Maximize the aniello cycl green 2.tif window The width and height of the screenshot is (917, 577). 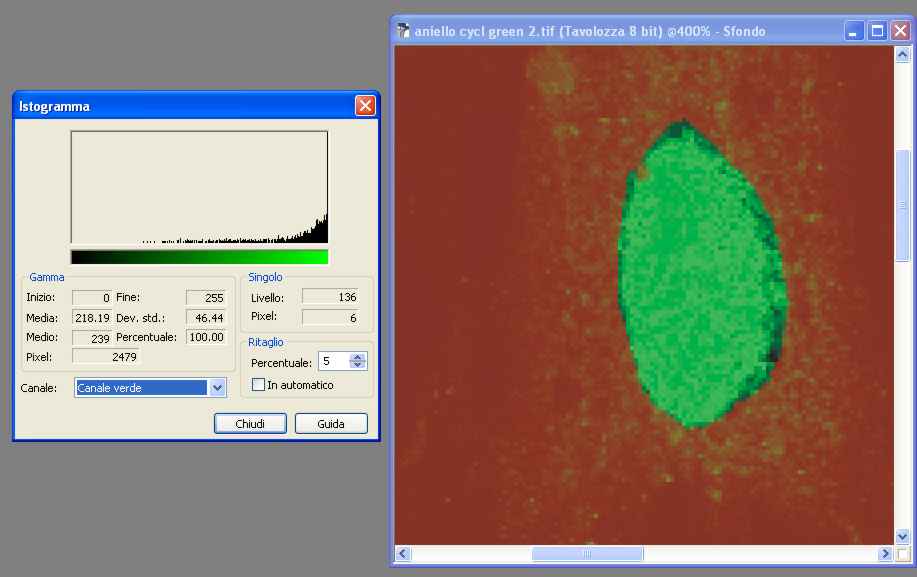877,31
